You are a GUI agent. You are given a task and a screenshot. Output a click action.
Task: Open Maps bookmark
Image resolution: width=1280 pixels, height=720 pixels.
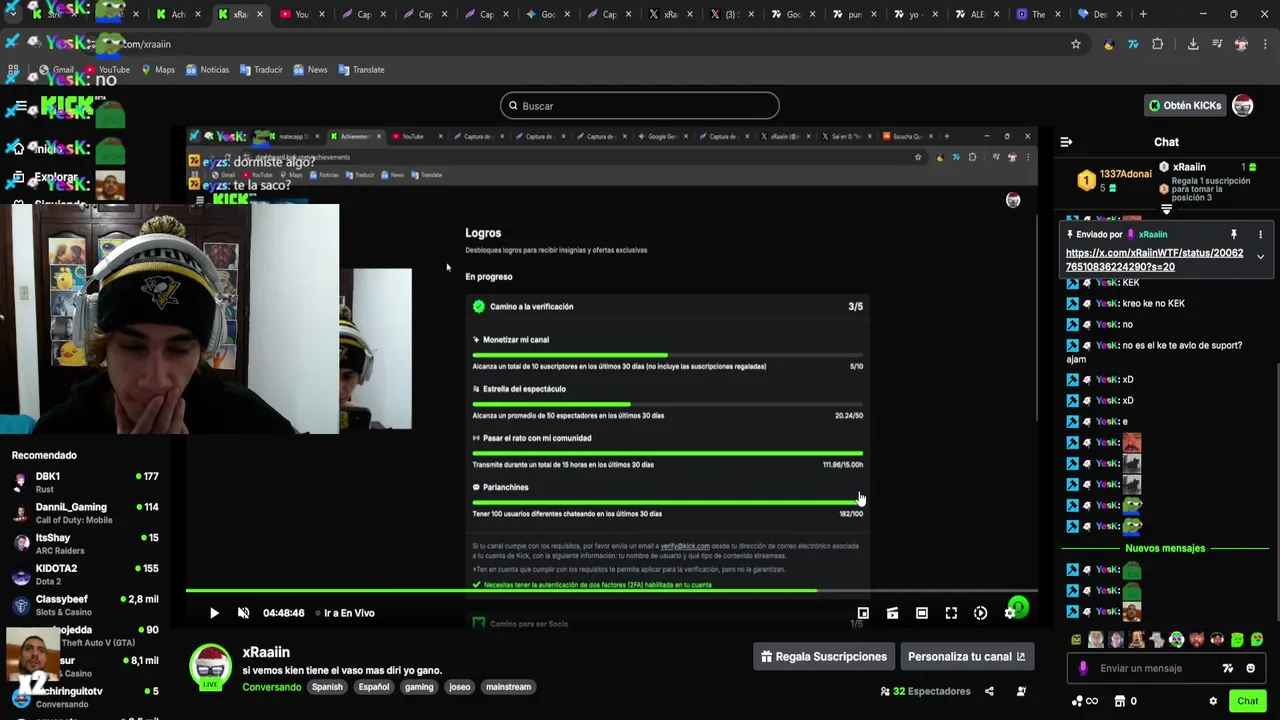click(x=158, y=70)
